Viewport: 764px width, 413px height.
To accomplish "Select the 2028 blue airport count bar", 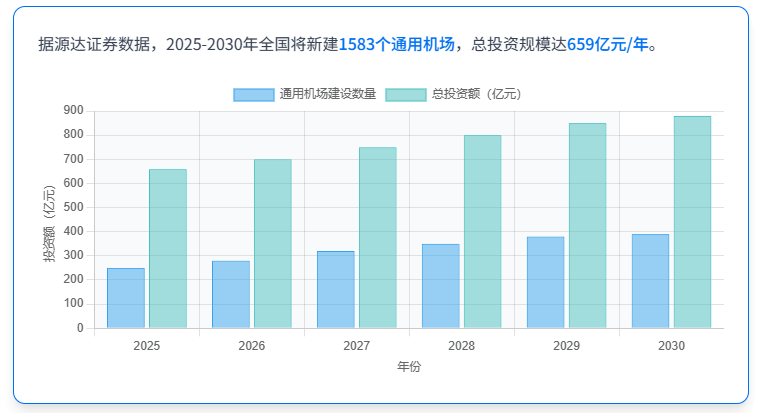I will (x=440, y=286).
